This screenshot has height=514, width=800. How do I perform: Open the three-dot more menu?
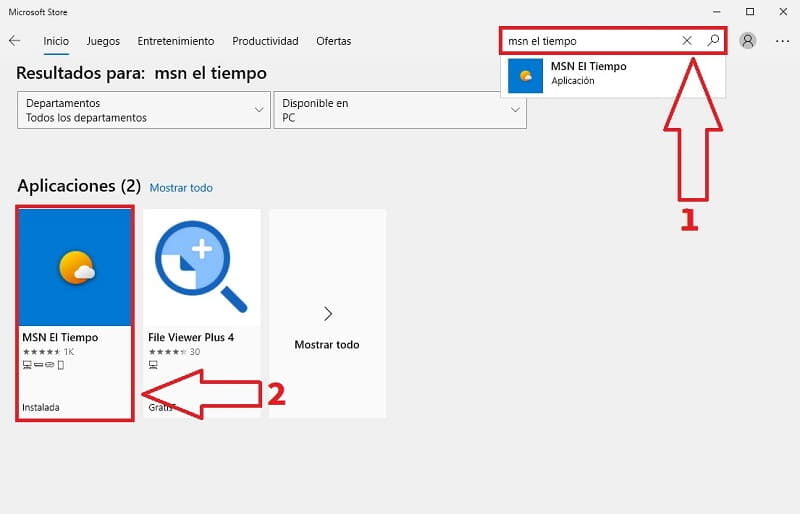point(782,41)
